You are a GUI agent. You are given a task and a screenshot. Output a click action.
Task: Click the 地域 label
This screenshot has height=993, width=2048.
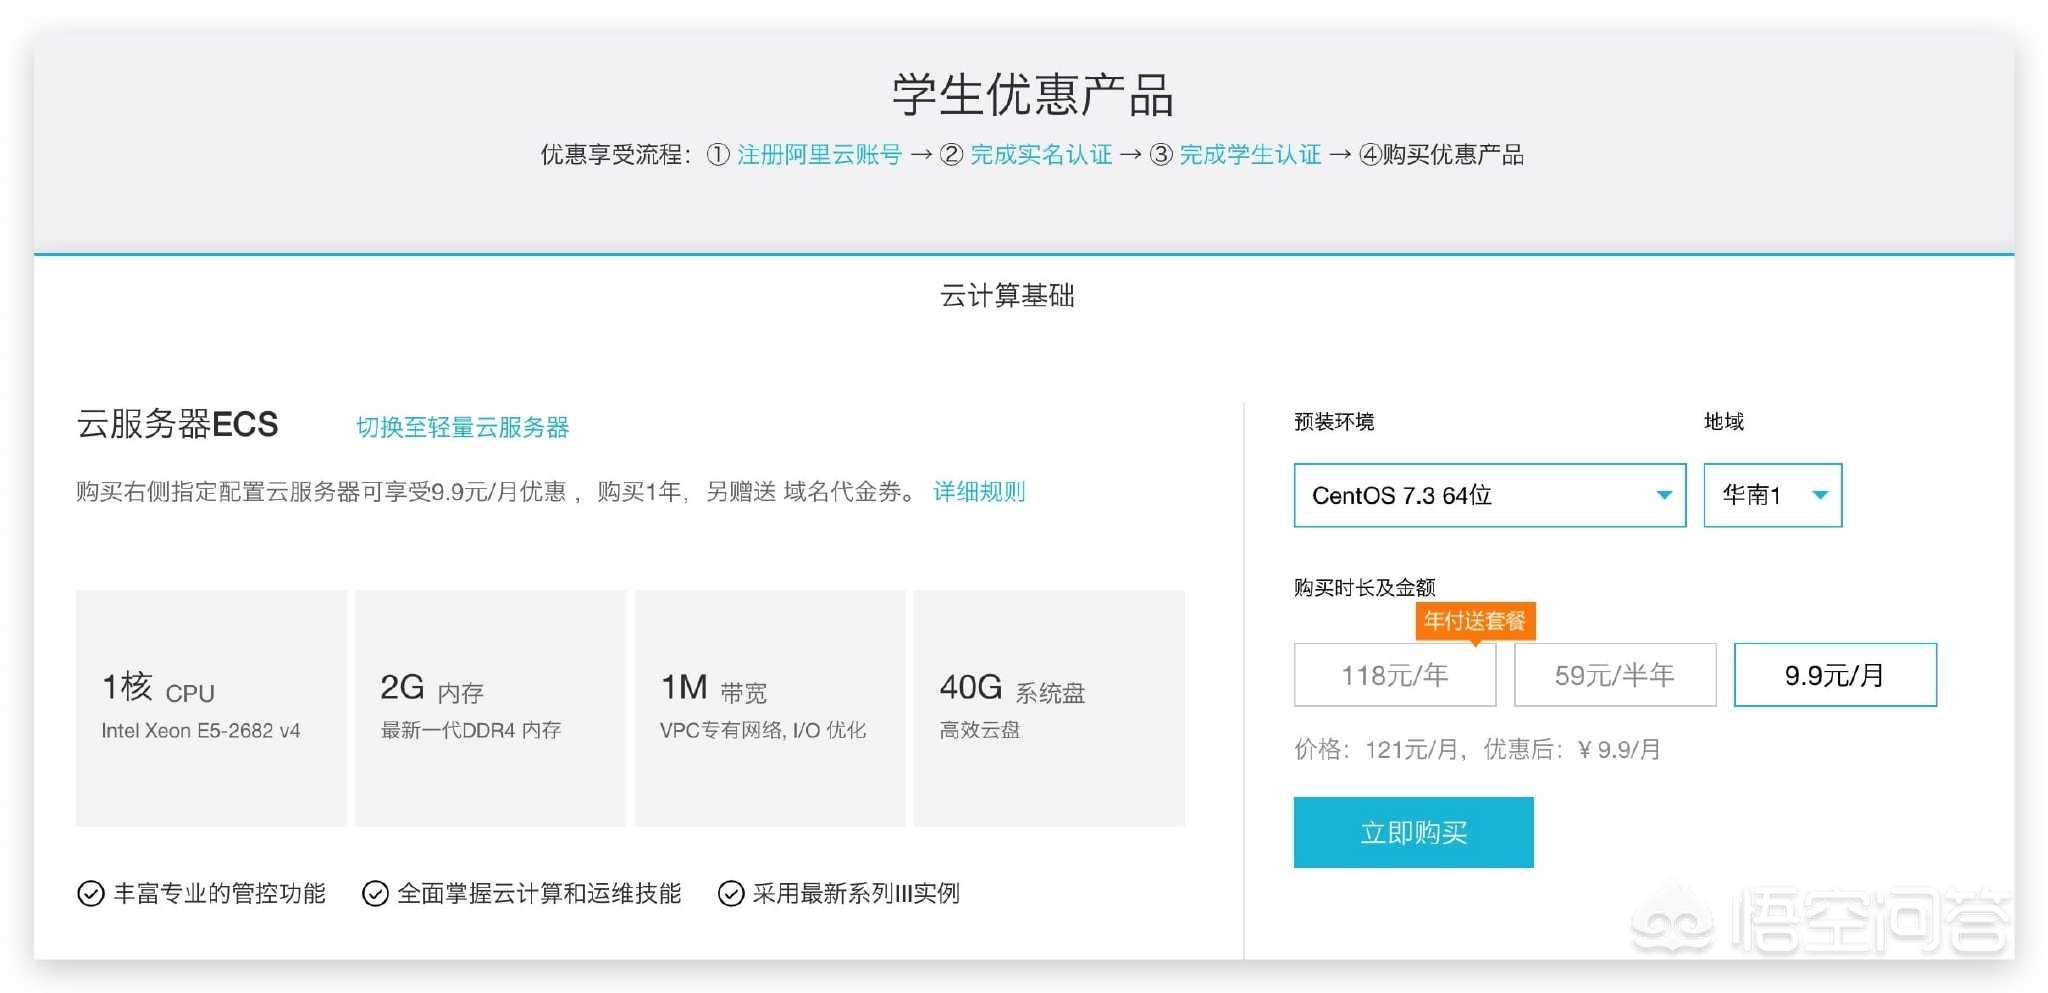(1724, 422)
